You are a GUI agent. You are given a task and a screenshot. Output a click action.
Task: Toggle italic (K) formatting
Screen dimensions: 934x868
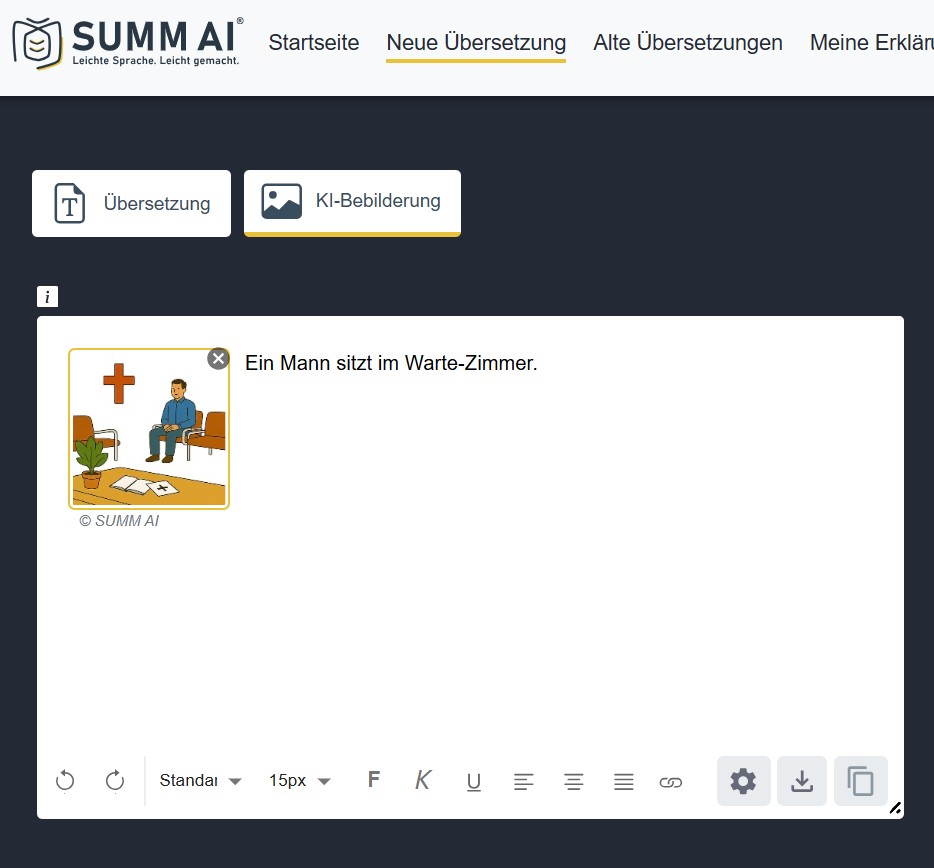[x=423, y=779]
